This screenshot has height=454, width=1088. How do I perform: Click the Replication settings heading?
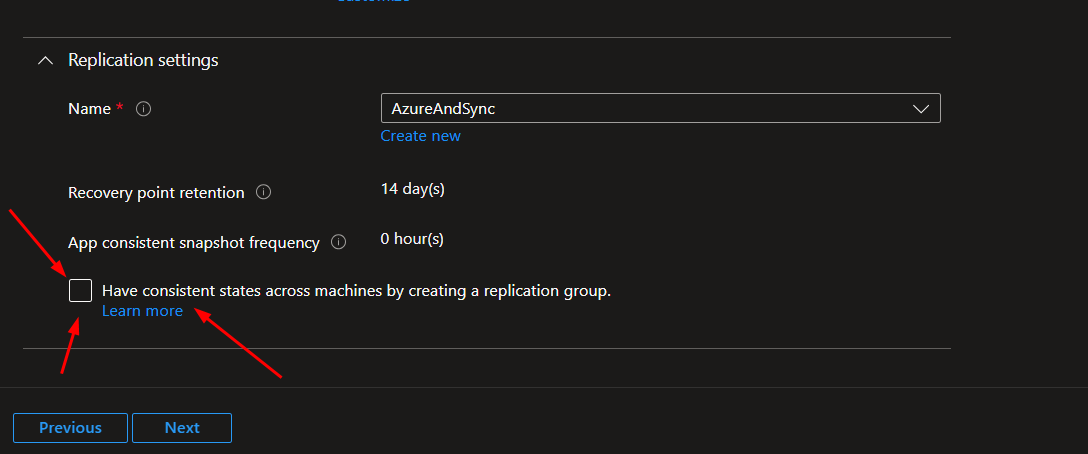point(143,60)
